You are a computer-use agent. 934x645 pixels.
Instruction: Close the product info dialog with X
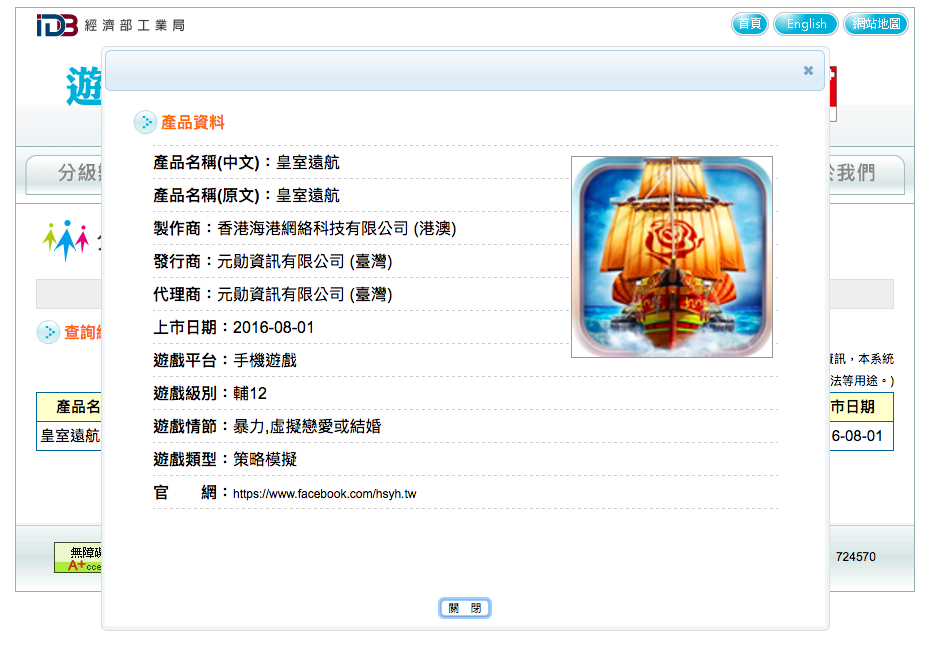808,71
